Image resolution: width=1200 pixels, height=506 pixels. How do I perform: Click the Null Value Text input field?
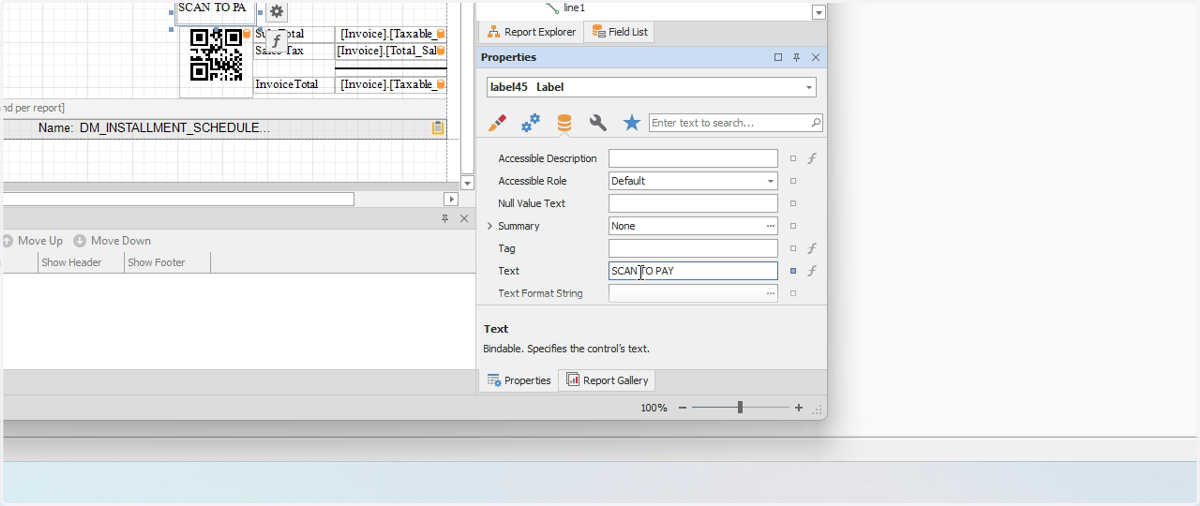click(x=693, y=203)
